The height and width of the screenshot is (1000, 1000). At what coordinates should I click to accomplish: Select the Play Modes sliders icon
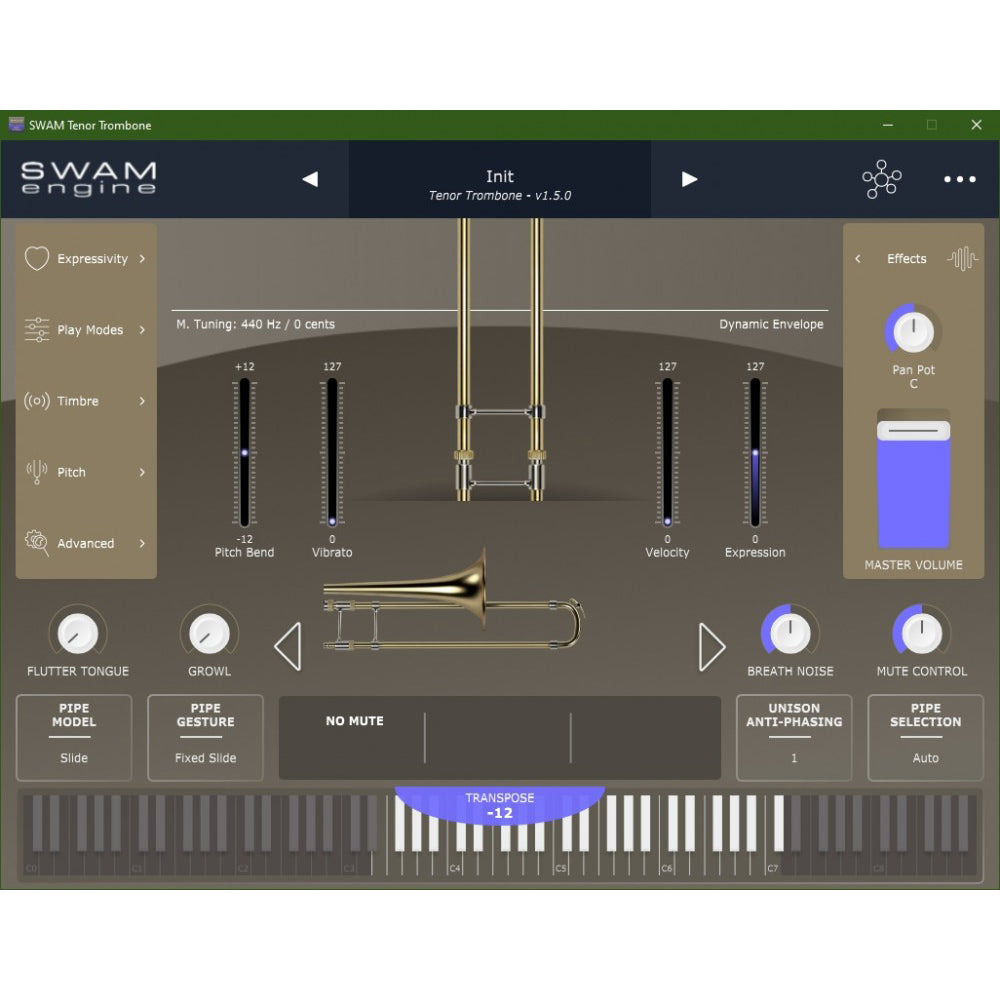[36, 329]
